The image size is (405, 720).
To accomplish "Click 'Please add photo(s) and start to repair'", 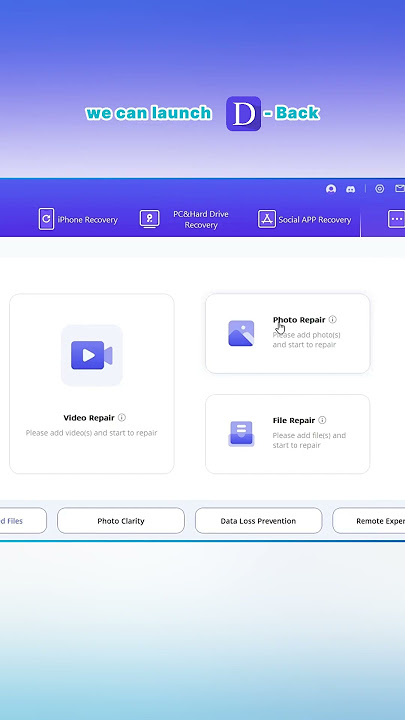I will 307,340.
